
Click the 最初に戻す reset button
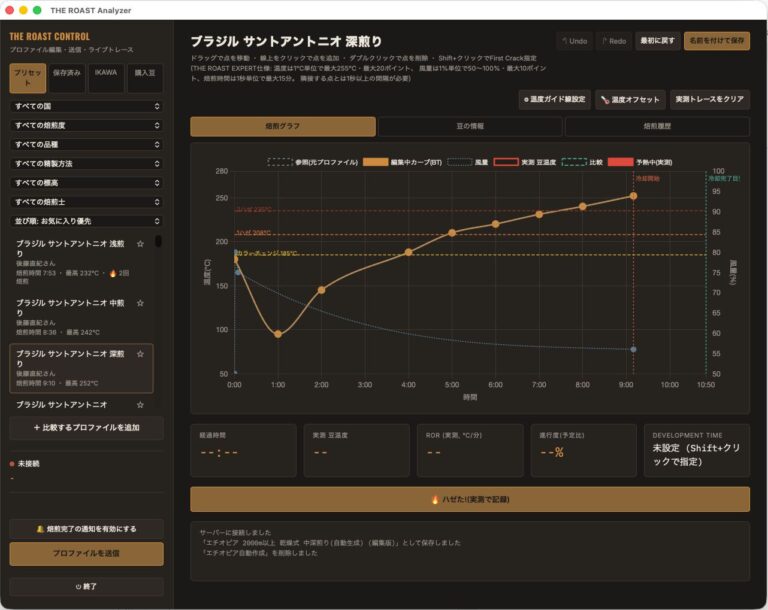click(x=657, y=41)
